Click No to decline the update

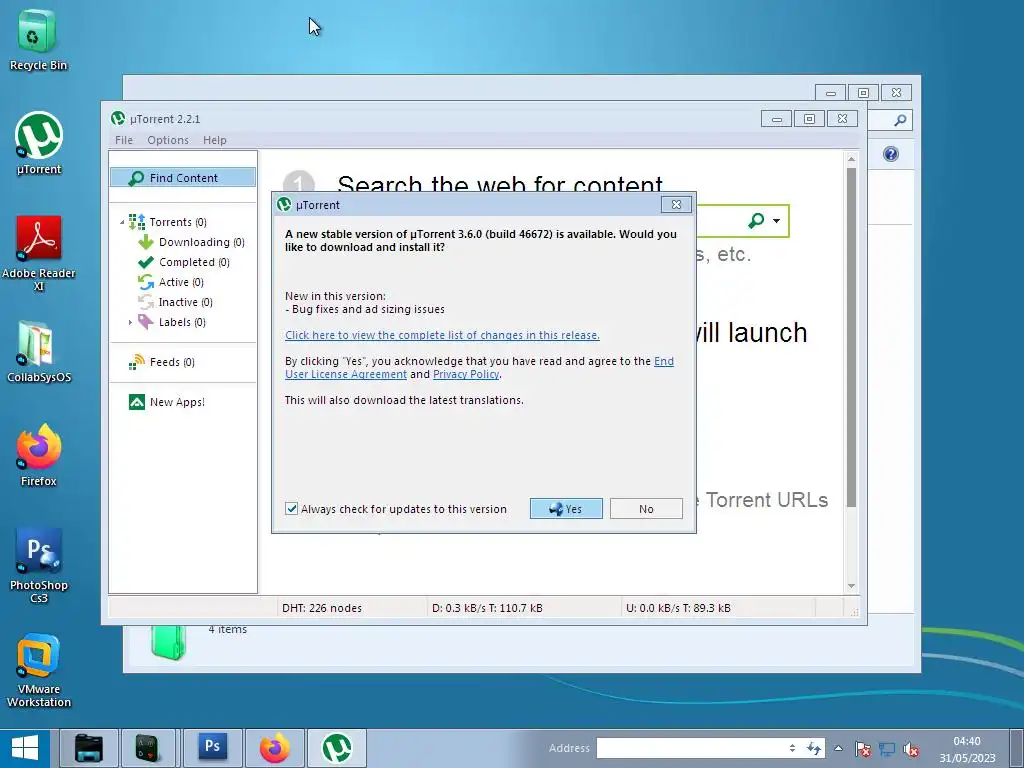click(x=646, y=509)
